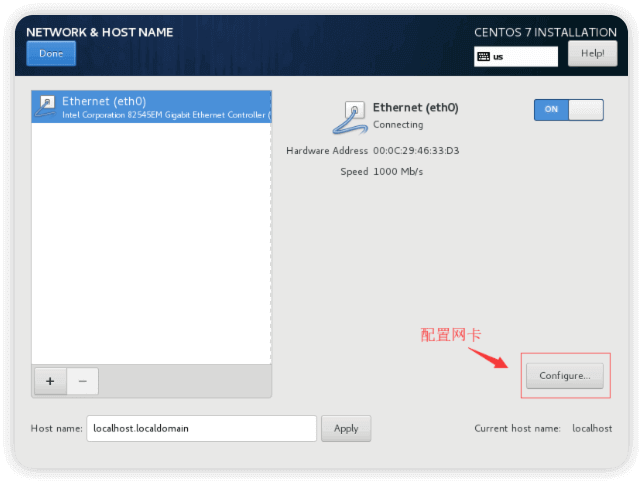Click the Ethernet cable icon in list row
Viewport: 643px width, 483px height.
point(46,107)
